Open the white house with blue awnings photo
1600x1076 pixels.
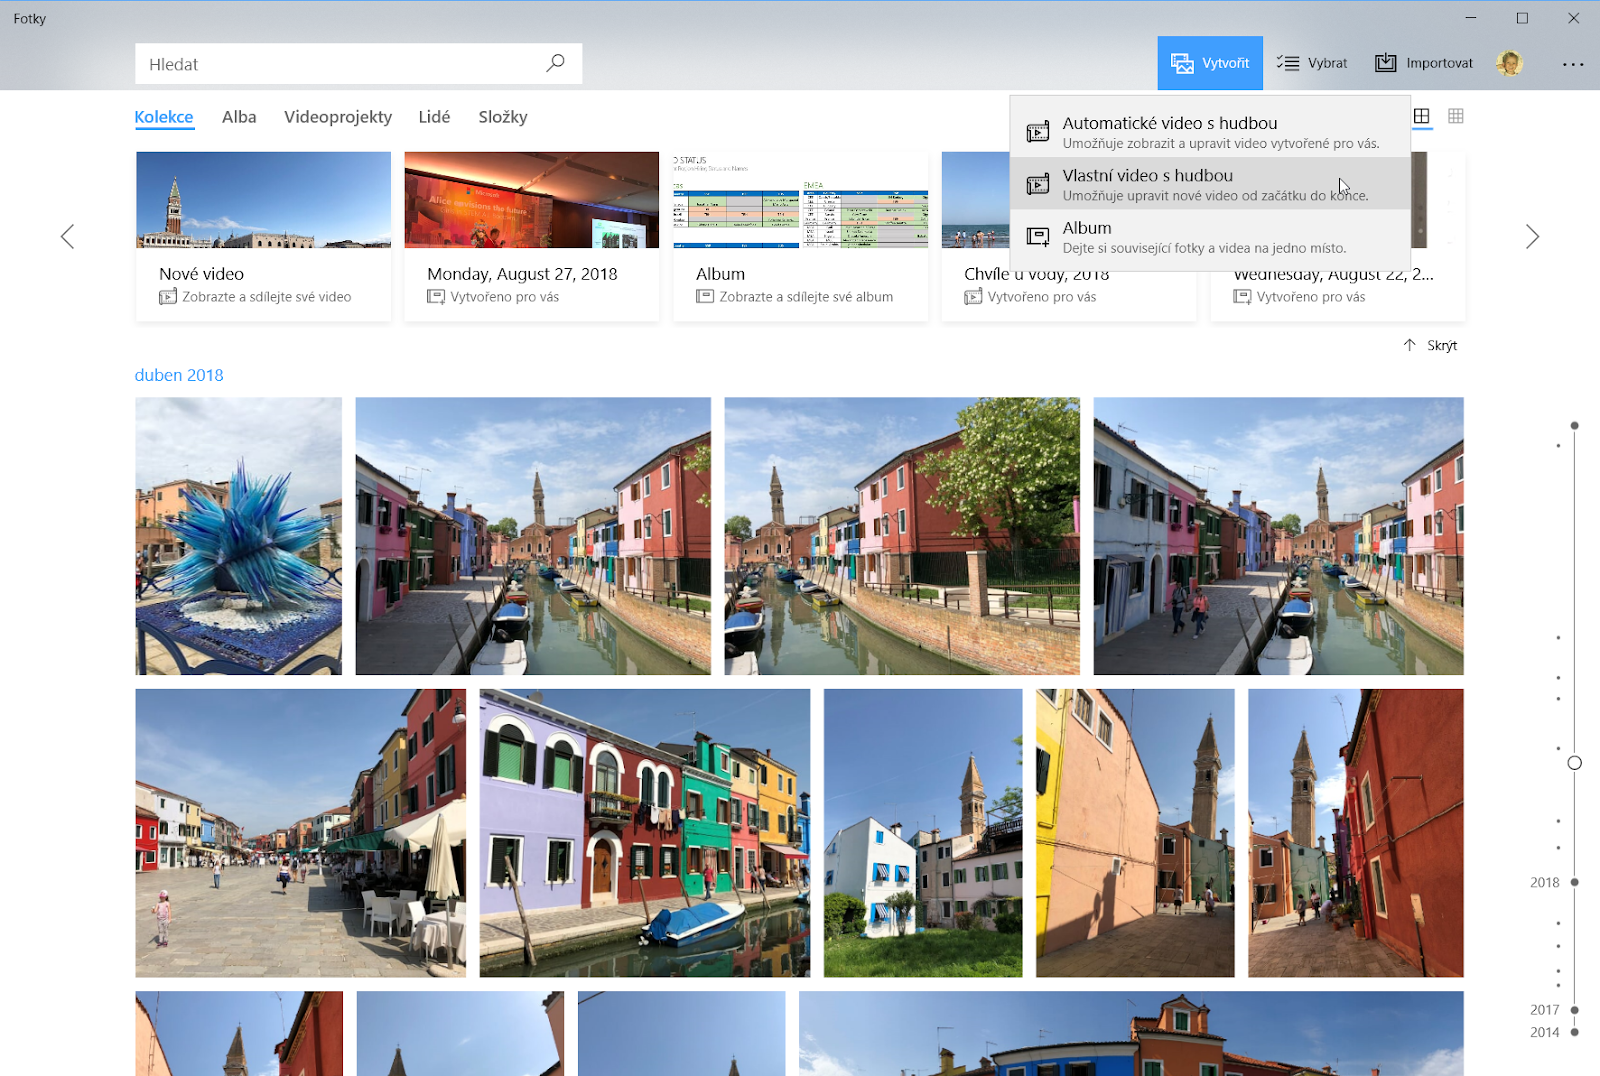pyautogui.click(x=923, y=833)
